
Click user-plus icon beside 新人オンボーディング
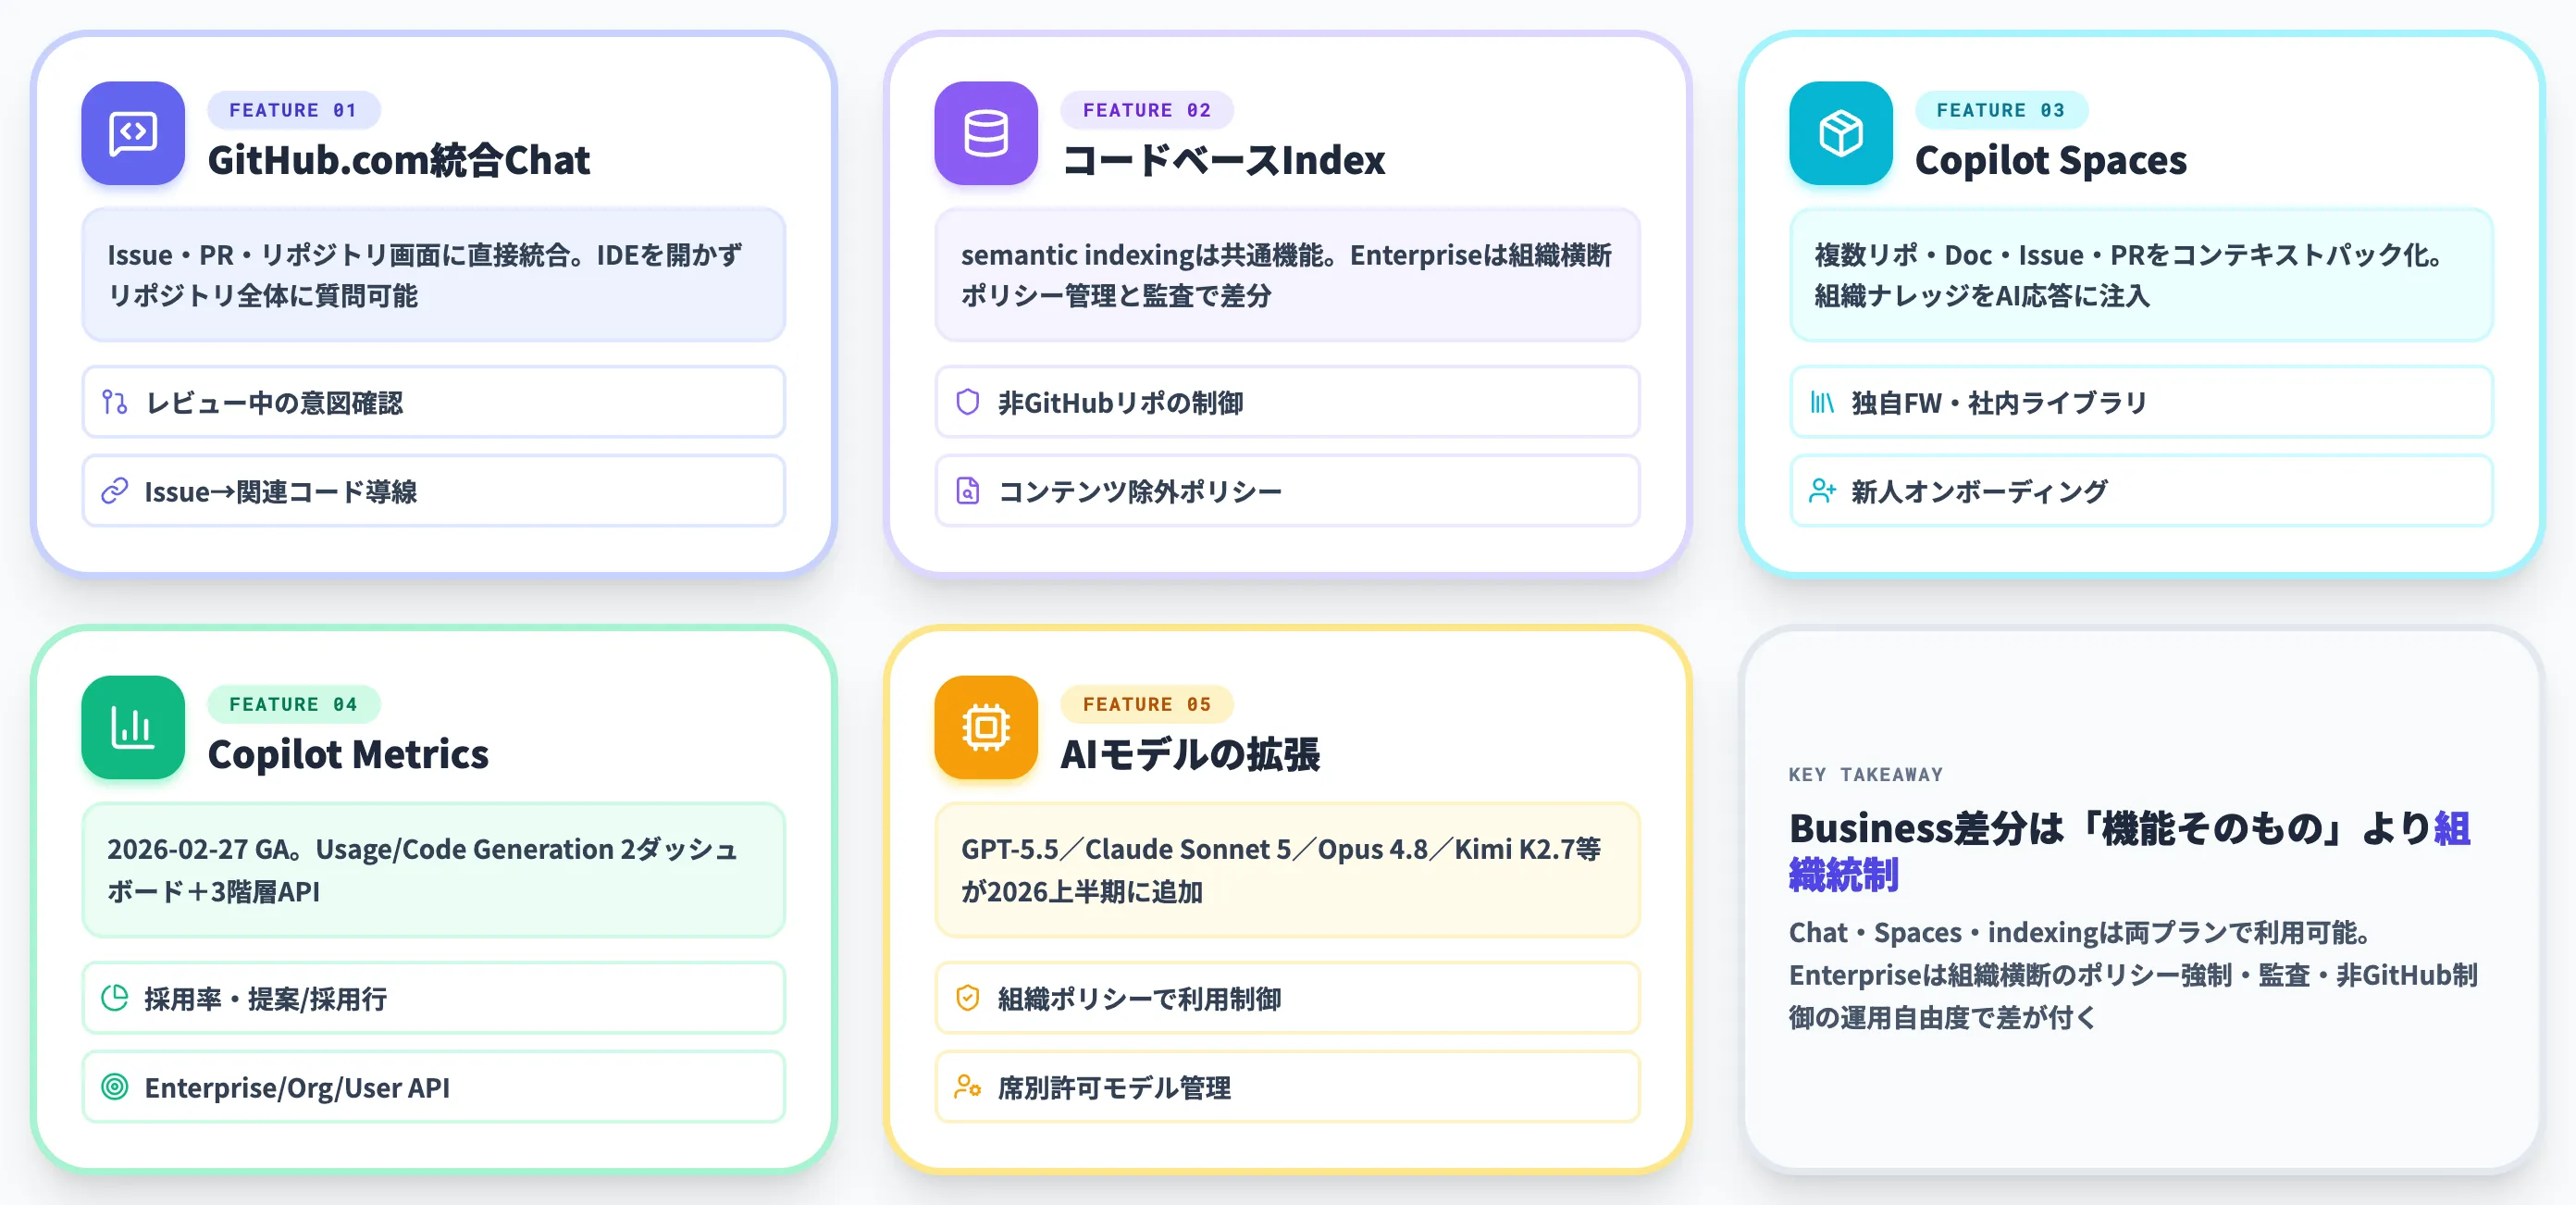pos(1822,491)
